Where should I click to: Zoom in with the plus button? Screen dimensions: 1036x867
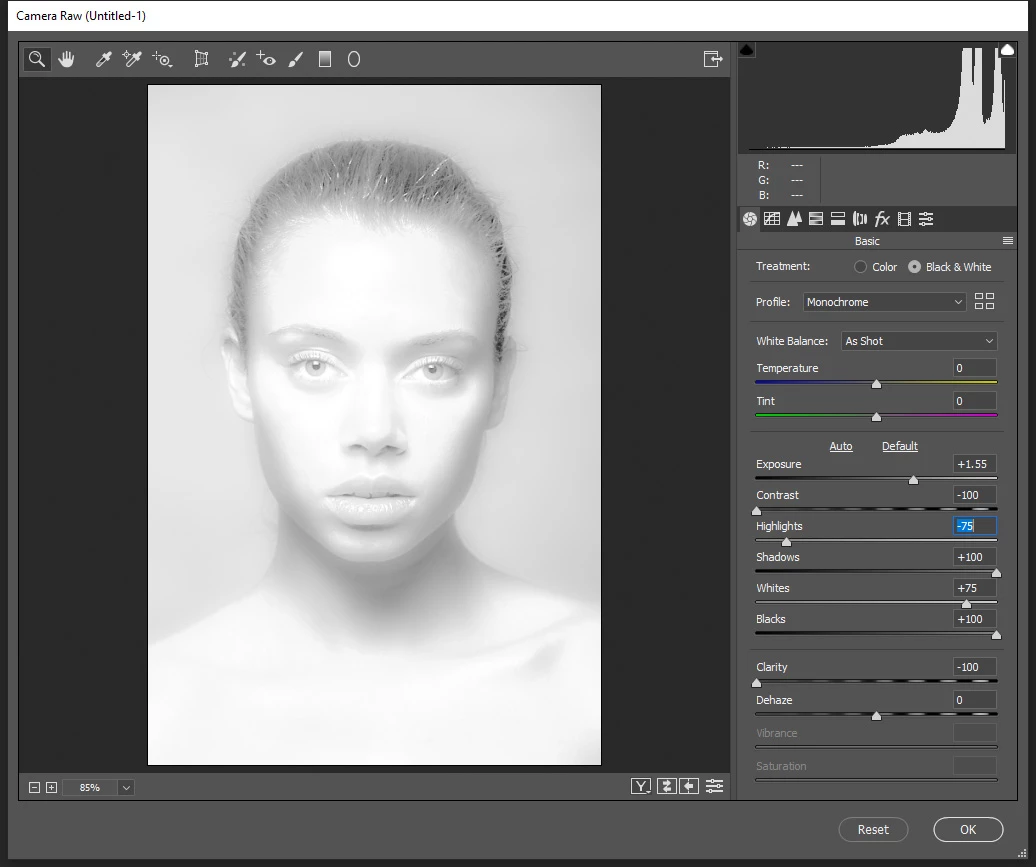pyautogui.click(x=52, y=787)
